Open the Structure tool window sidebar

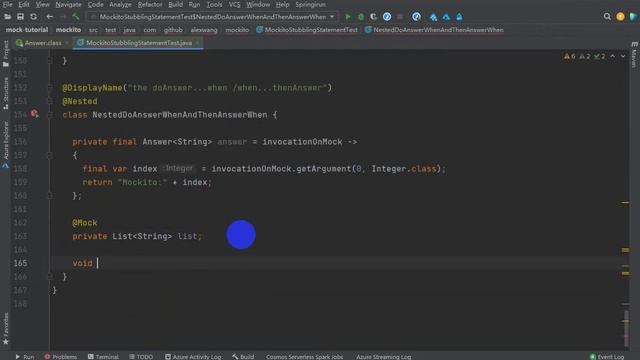click(x=5, y=93)
